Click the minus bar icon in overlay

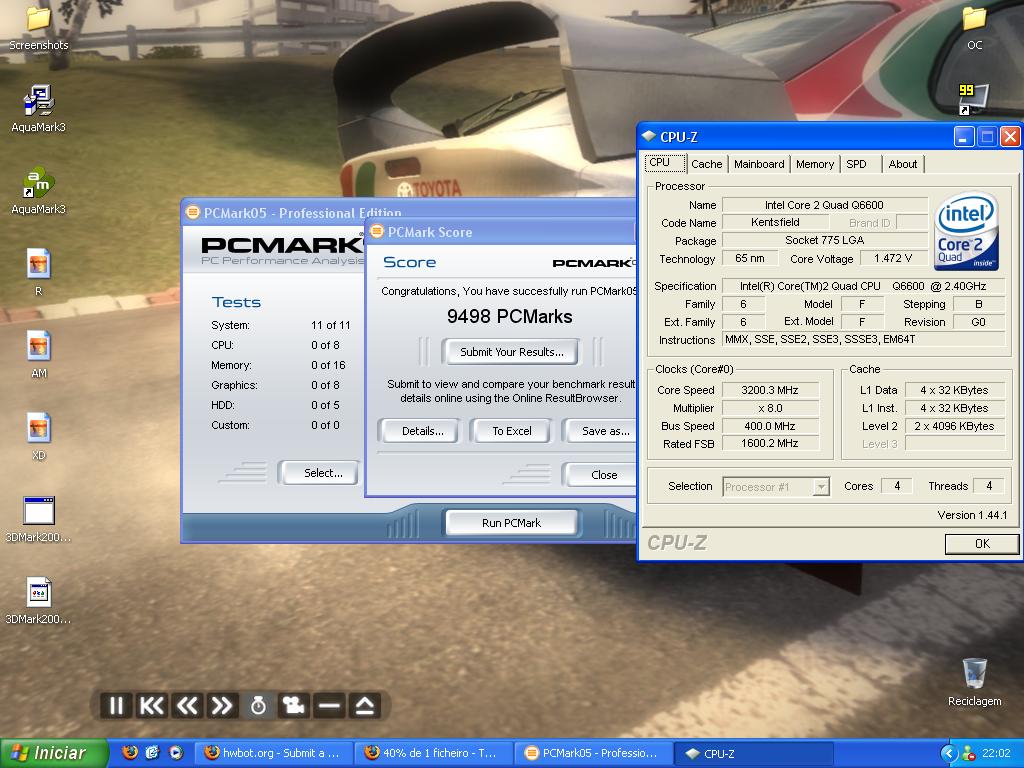tap(329, 706)
